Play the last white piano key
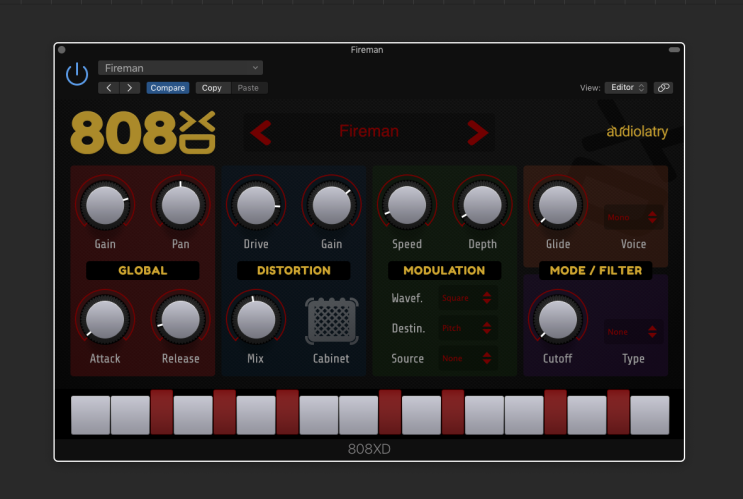The image size is (743, 499). tap(650, 415)
